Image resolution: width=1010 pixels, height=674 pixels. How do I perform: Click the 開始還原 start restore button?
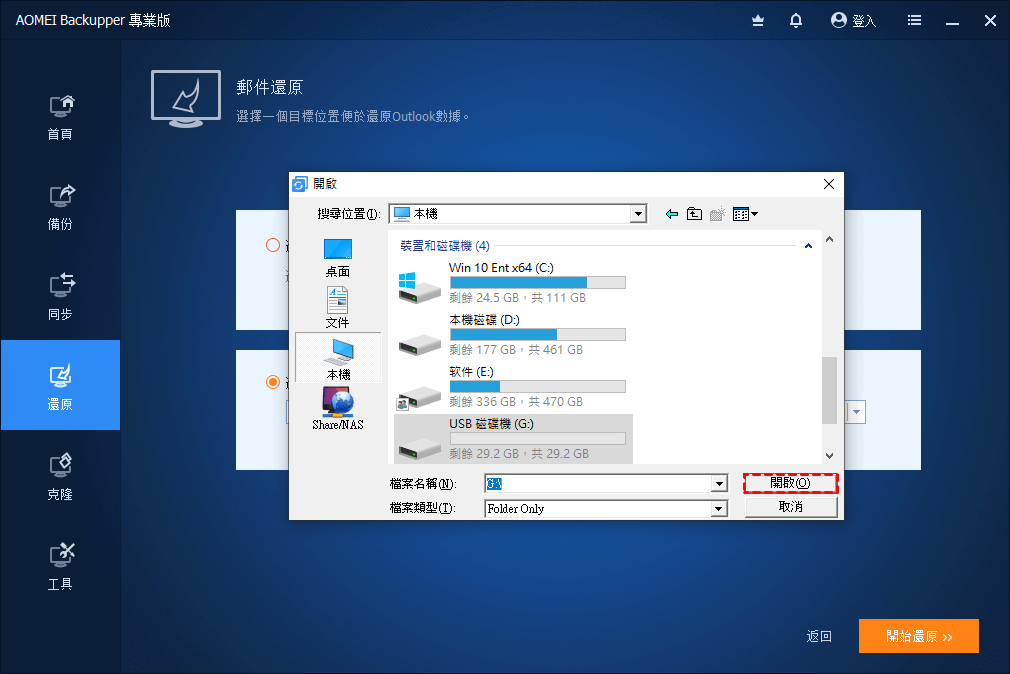point(919,636)
